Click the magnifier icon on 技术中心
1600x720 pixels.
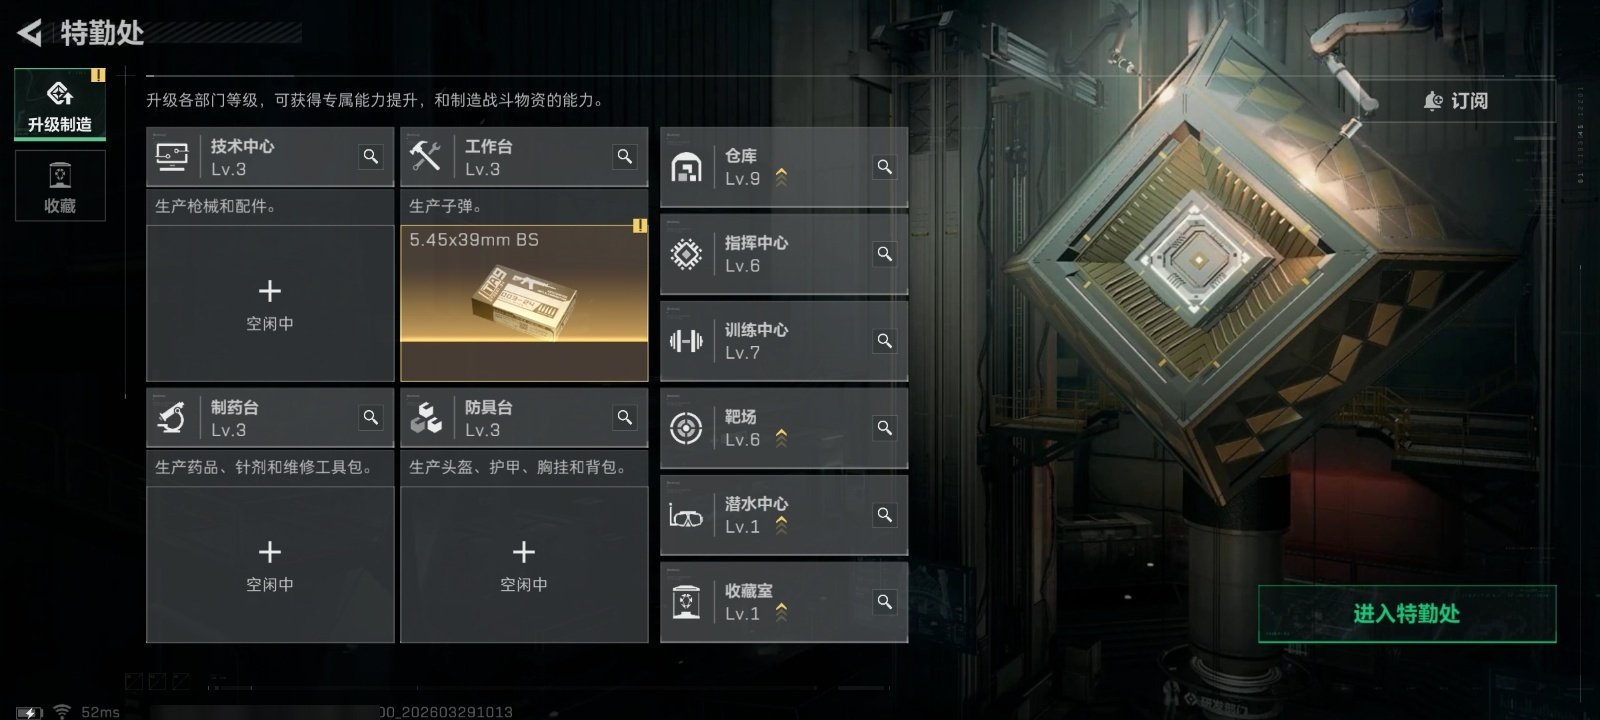click(x=371, y=157)
